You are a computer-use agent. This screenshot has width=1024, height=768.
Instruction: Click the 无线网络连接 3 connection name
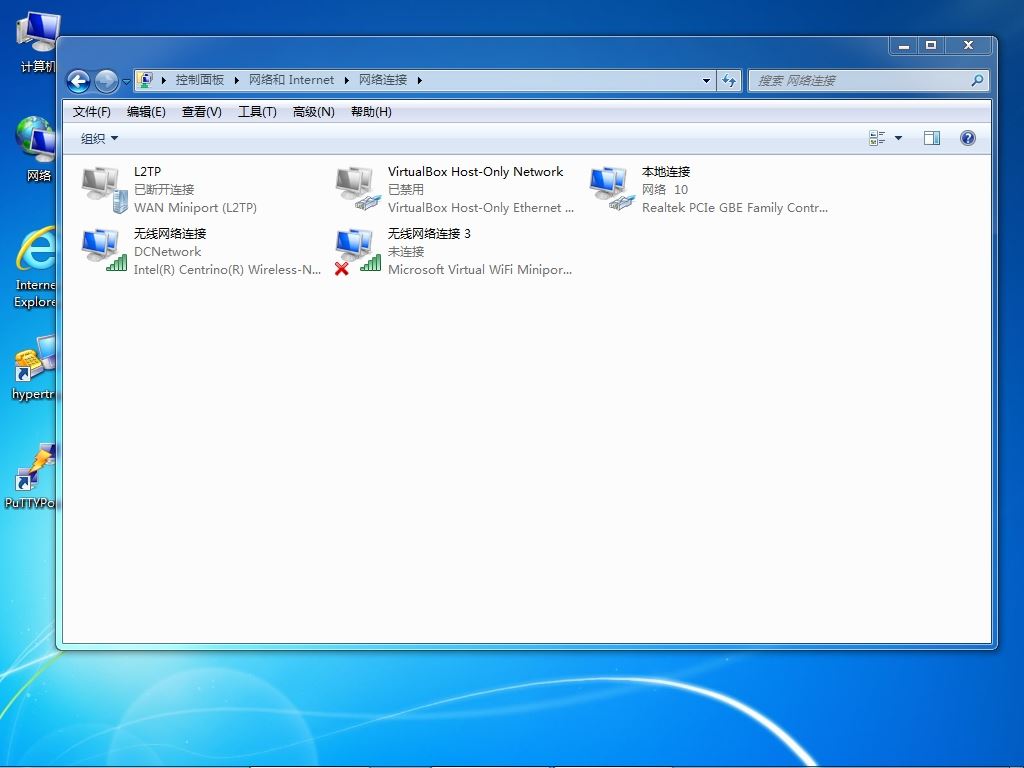pos(429,233)
